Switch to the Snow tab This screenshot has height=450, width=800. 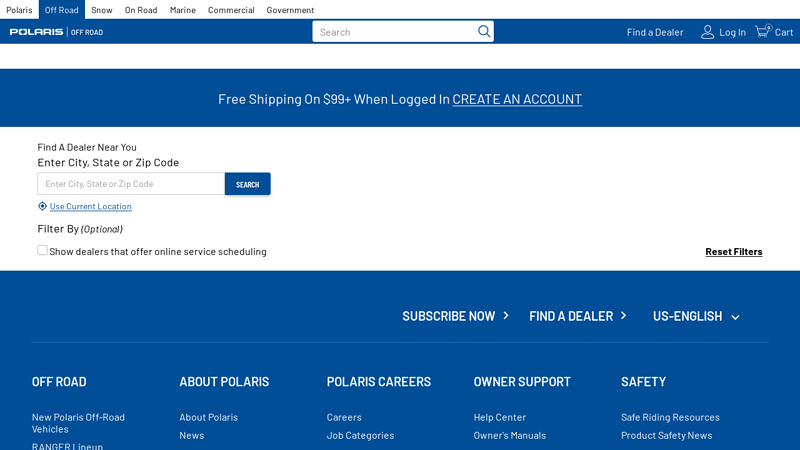pyautogui.click(x=101, y=10)
